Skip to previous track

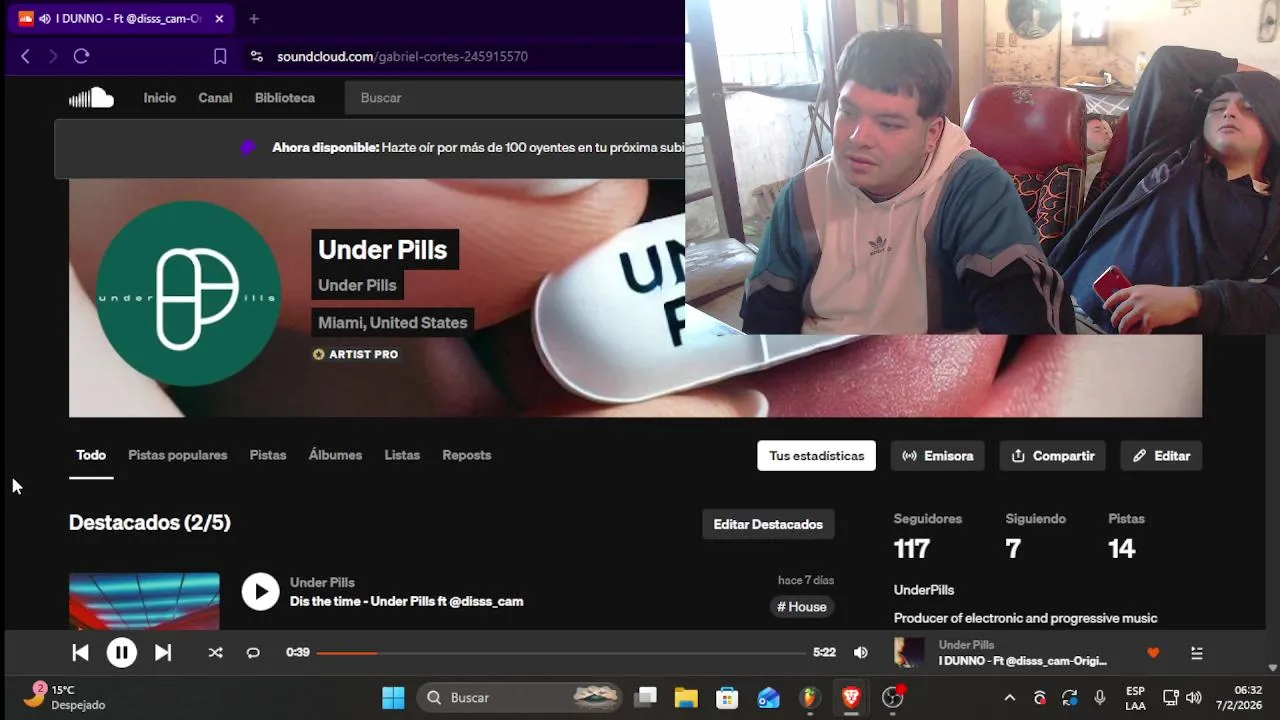tap(81, 653)
